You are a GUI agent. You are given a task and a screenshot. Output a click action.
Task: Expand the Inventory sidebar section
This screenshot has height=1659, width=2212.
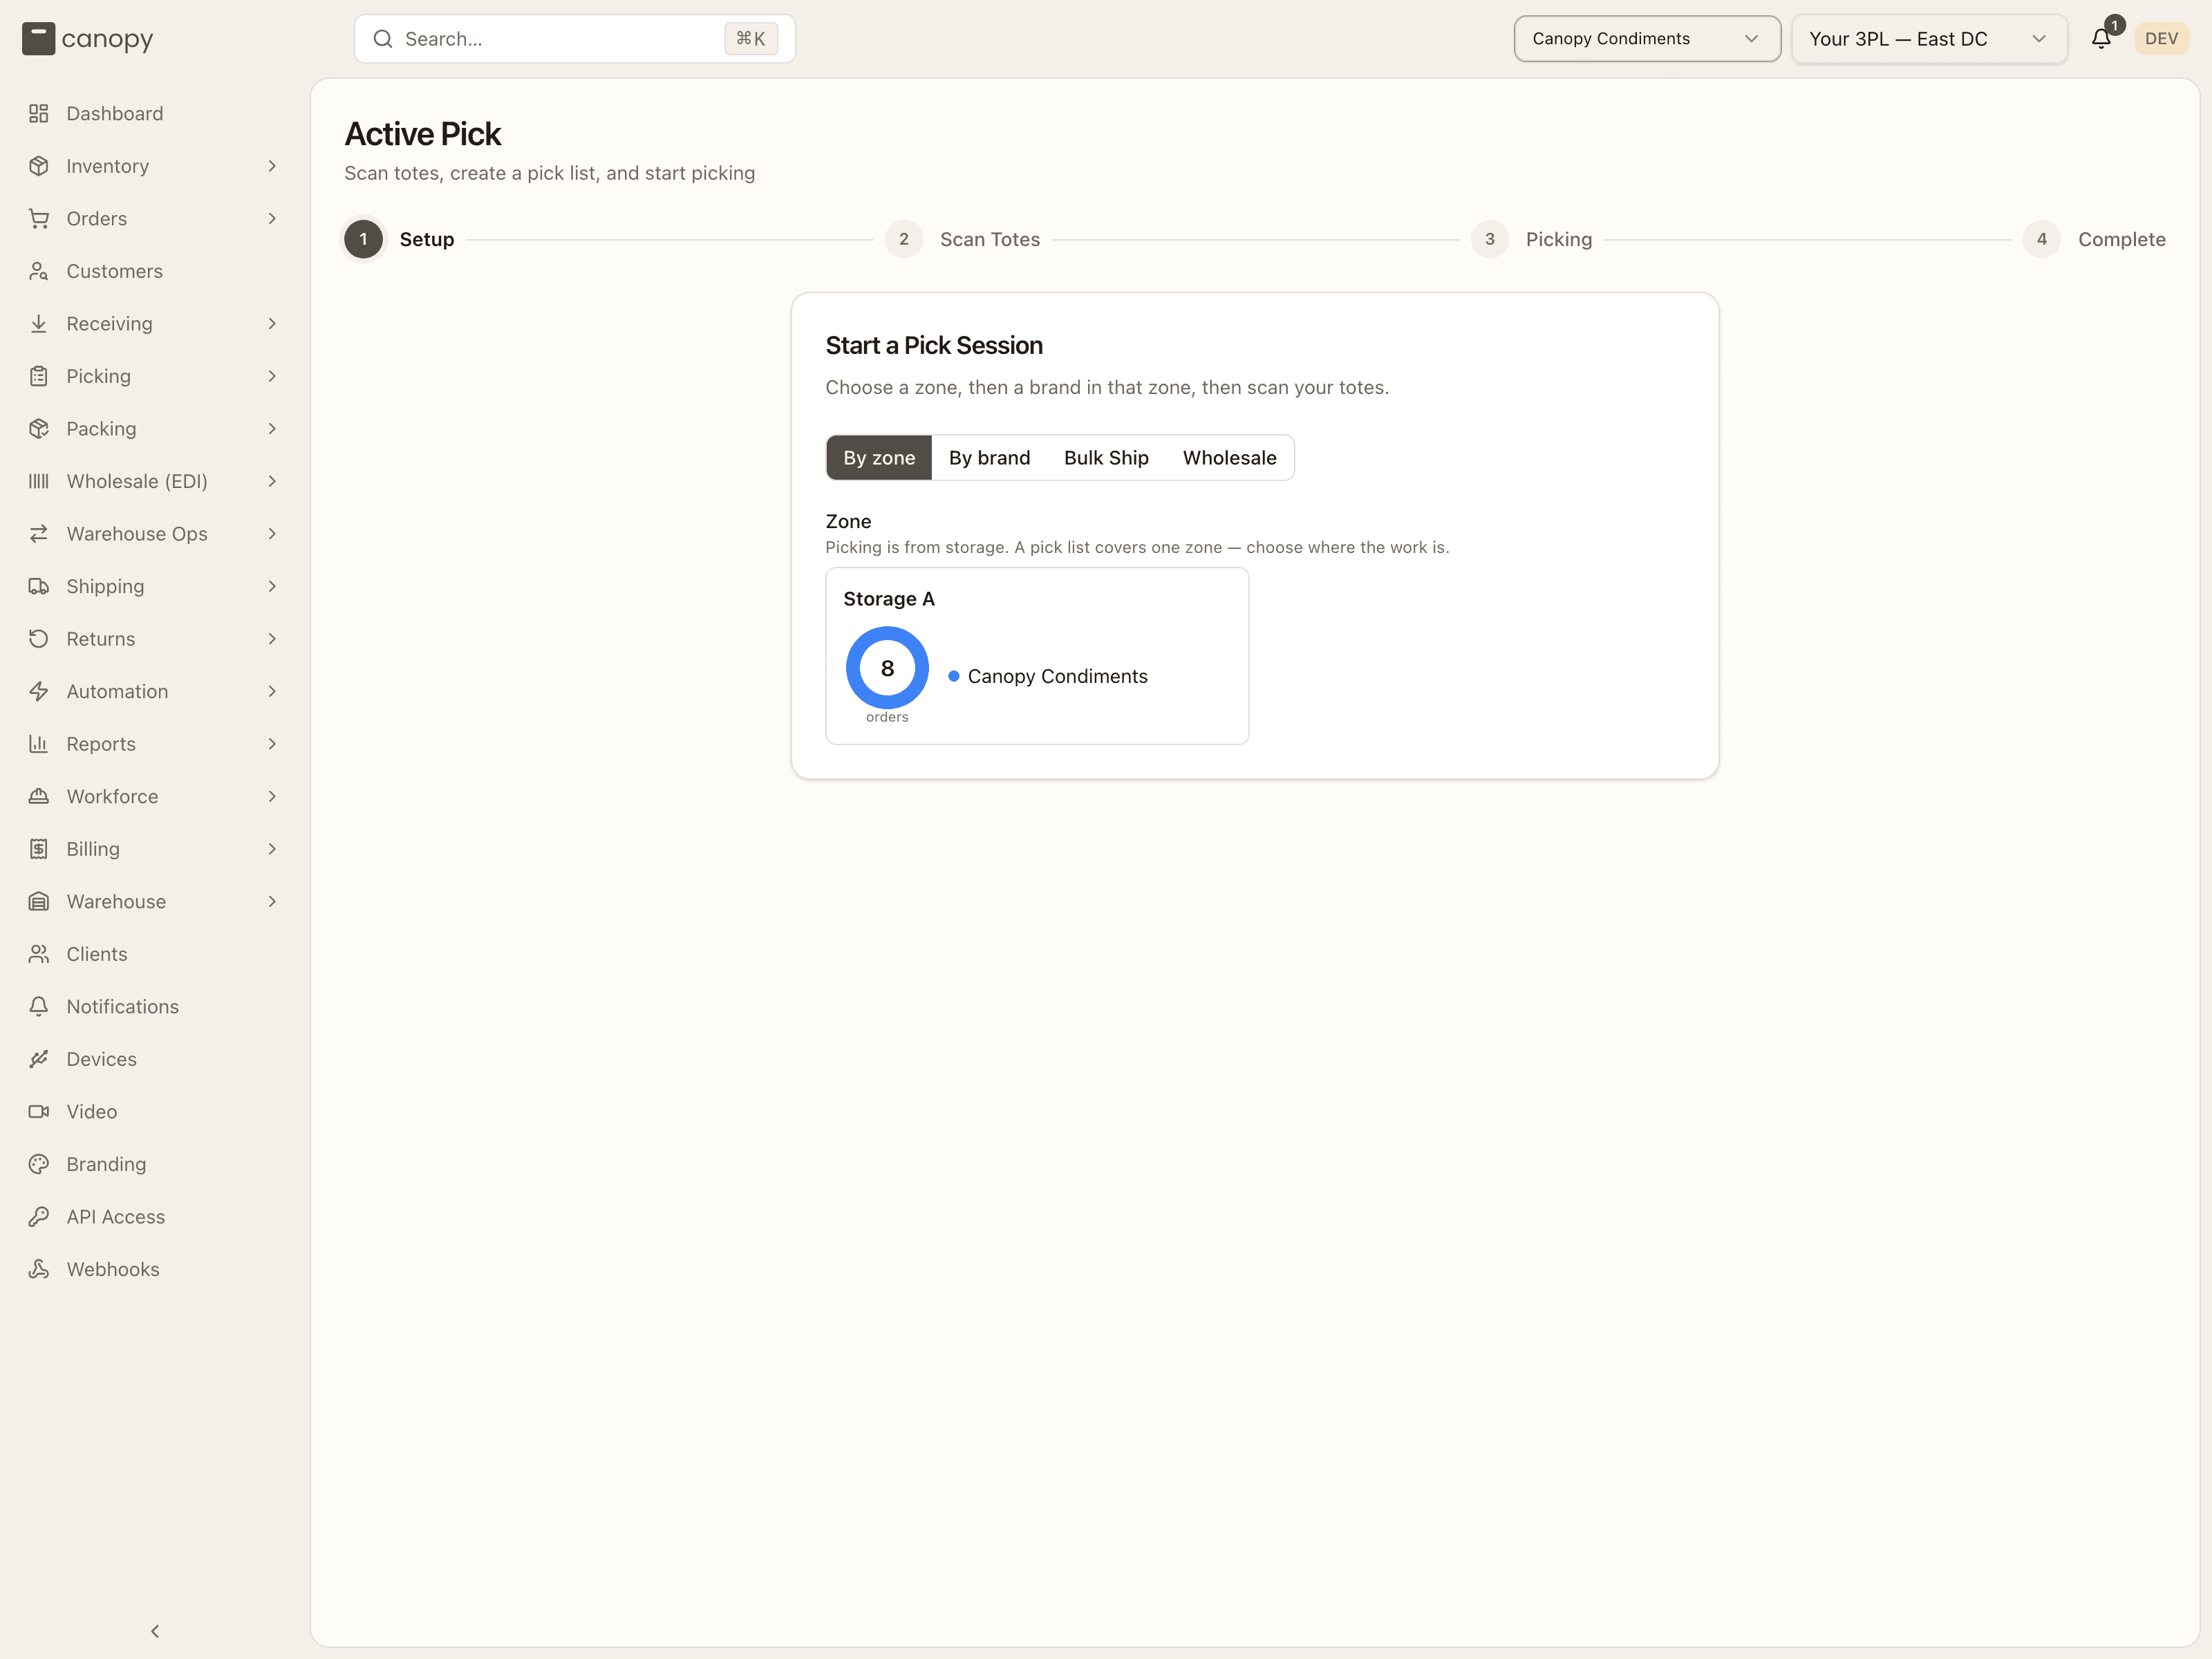pos(154,166)
